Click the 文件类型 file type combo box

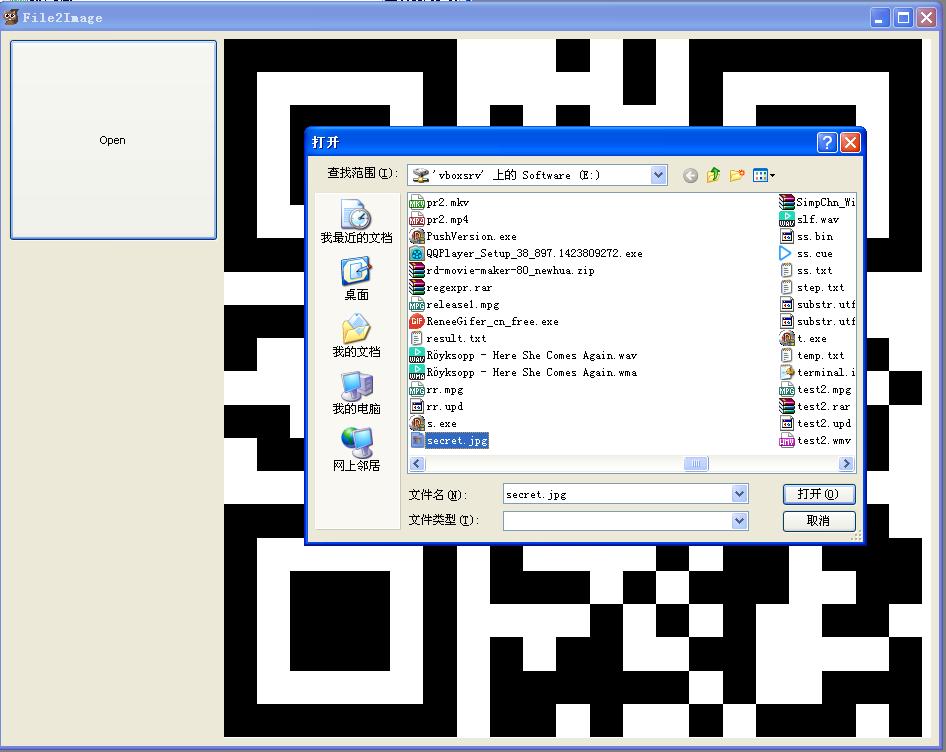coord(626,521)
